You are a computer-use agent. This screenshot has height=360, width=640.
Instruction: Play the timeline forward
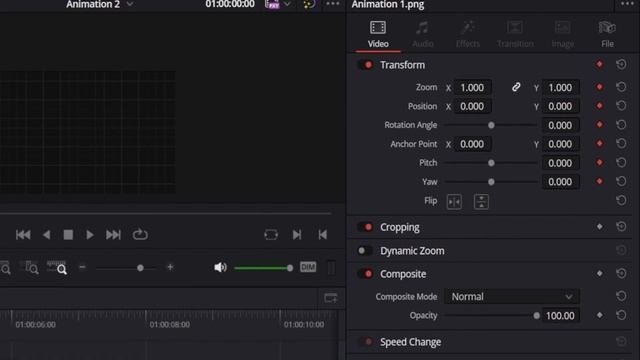pyautogui.click(x=90, y=235)
